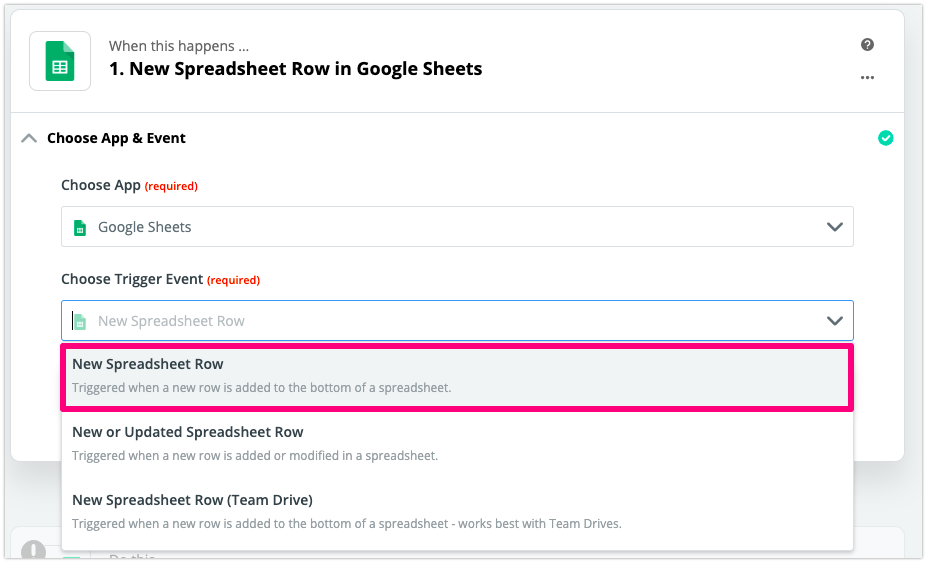Select the New Spreadsheet Row option

pyautogui.click(x=457, y=376)
